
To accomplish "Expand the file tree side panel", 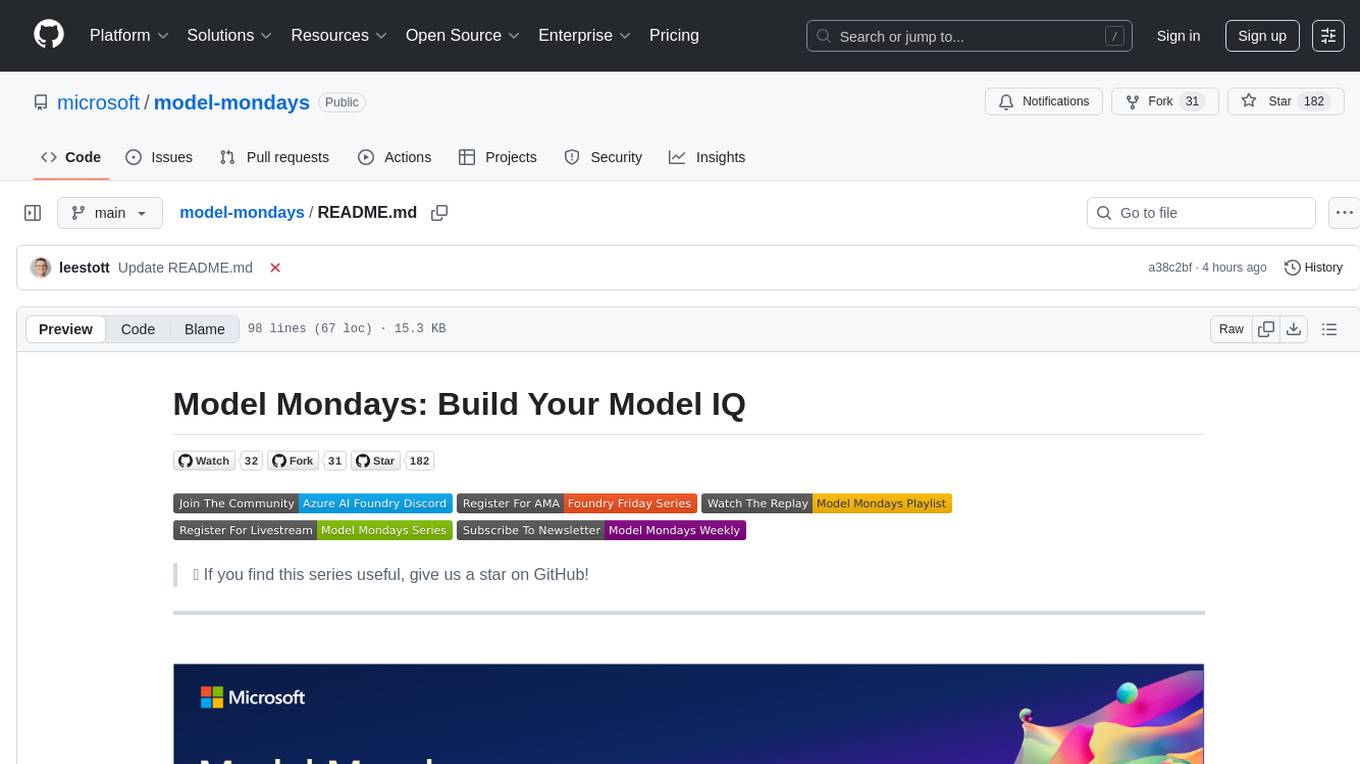I will coord(33,213).
